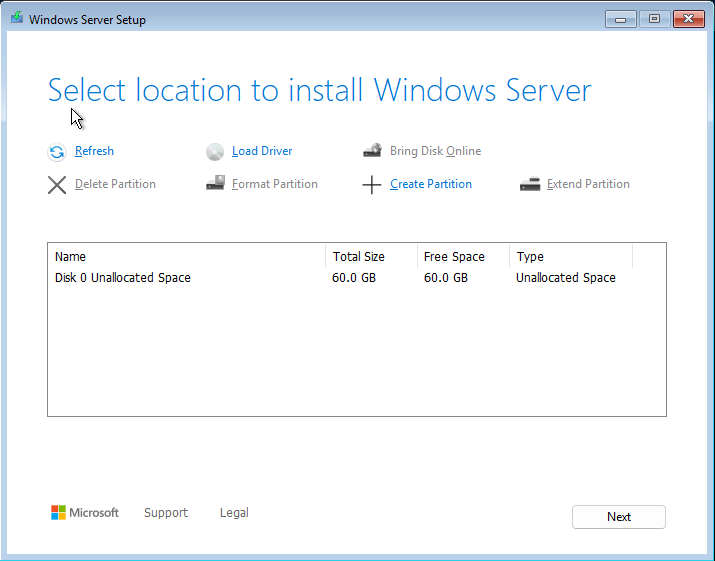Click the Load Driver disc icon
The width and height of the screenshot is (715, 561).
215,152
